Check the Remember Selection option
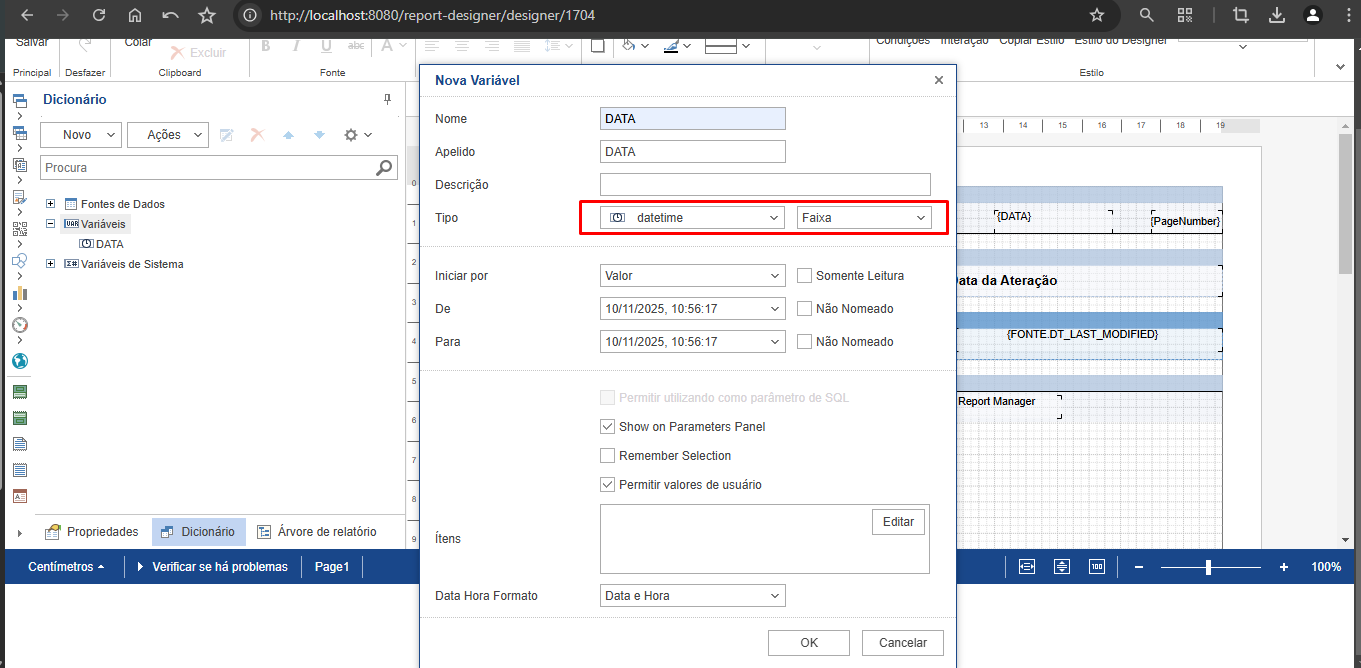 607,456
